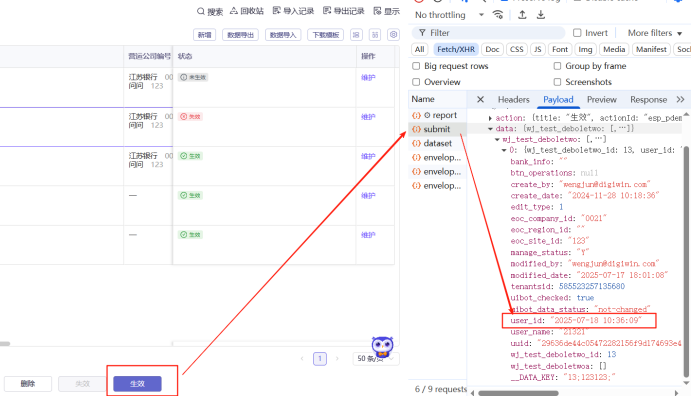This screenshot has width=691, height=397.
Task: Click the purple 生效 button
Action: click(137, 384)
